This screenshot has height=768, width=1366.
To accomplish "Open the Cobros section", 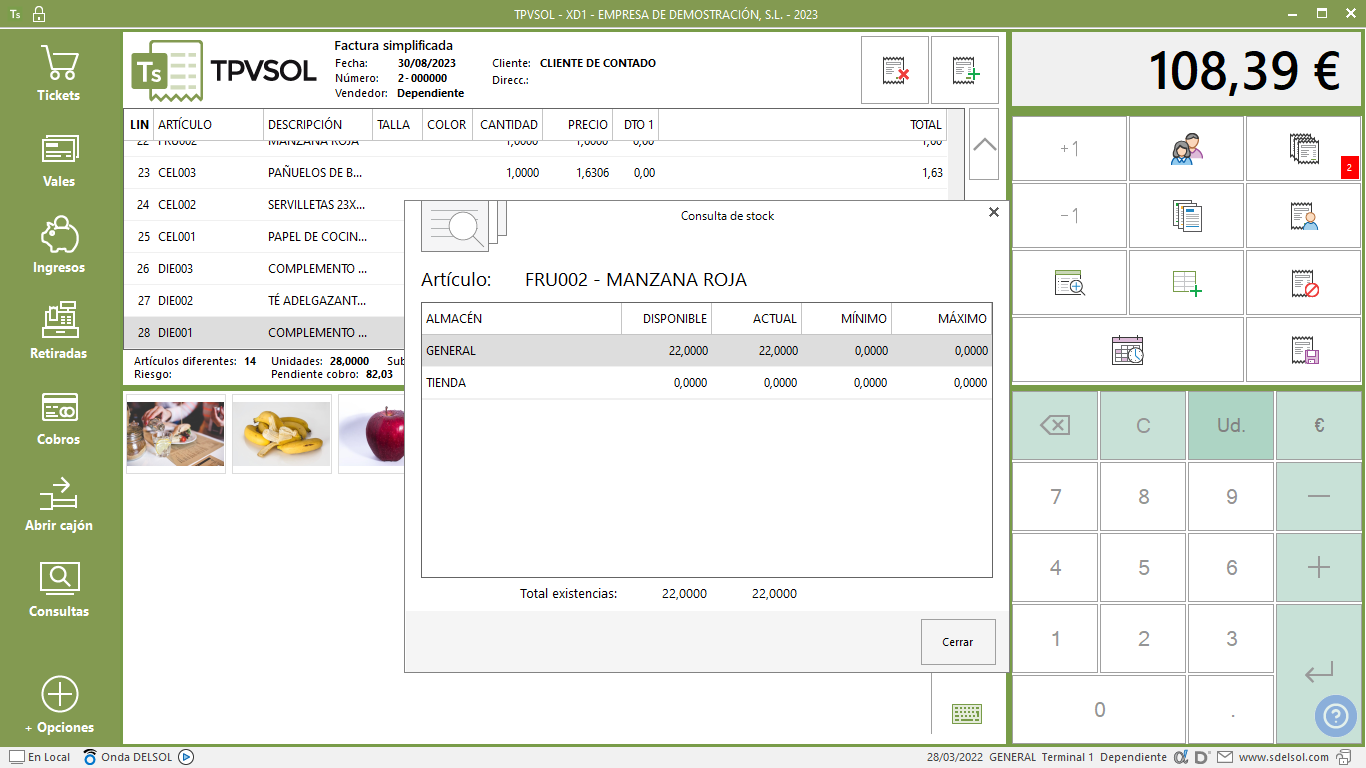I will pyautogui.click(x=59, y=417).
